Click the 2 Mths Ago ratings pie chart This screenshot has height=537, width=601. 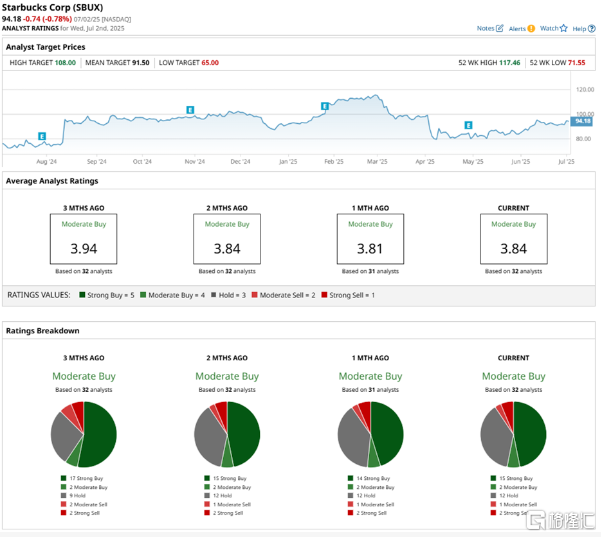[x=227, y=434]
